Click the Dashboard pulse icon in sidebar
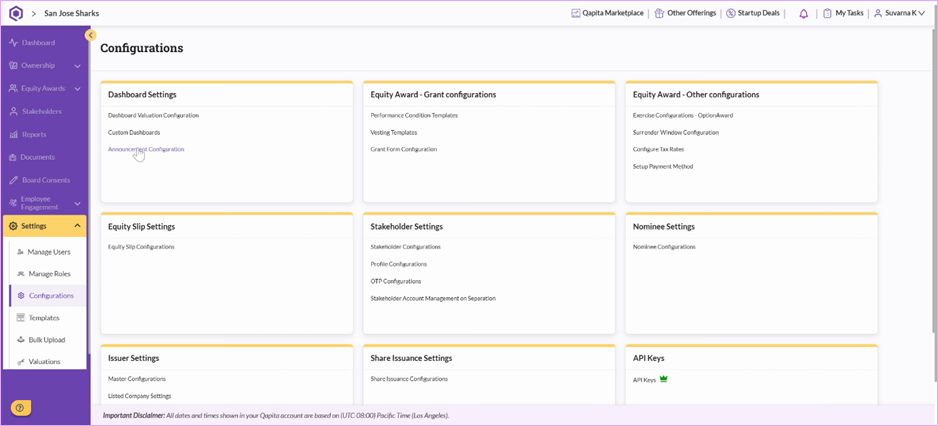This screenshot has width=938, height=426. (14, 42)
